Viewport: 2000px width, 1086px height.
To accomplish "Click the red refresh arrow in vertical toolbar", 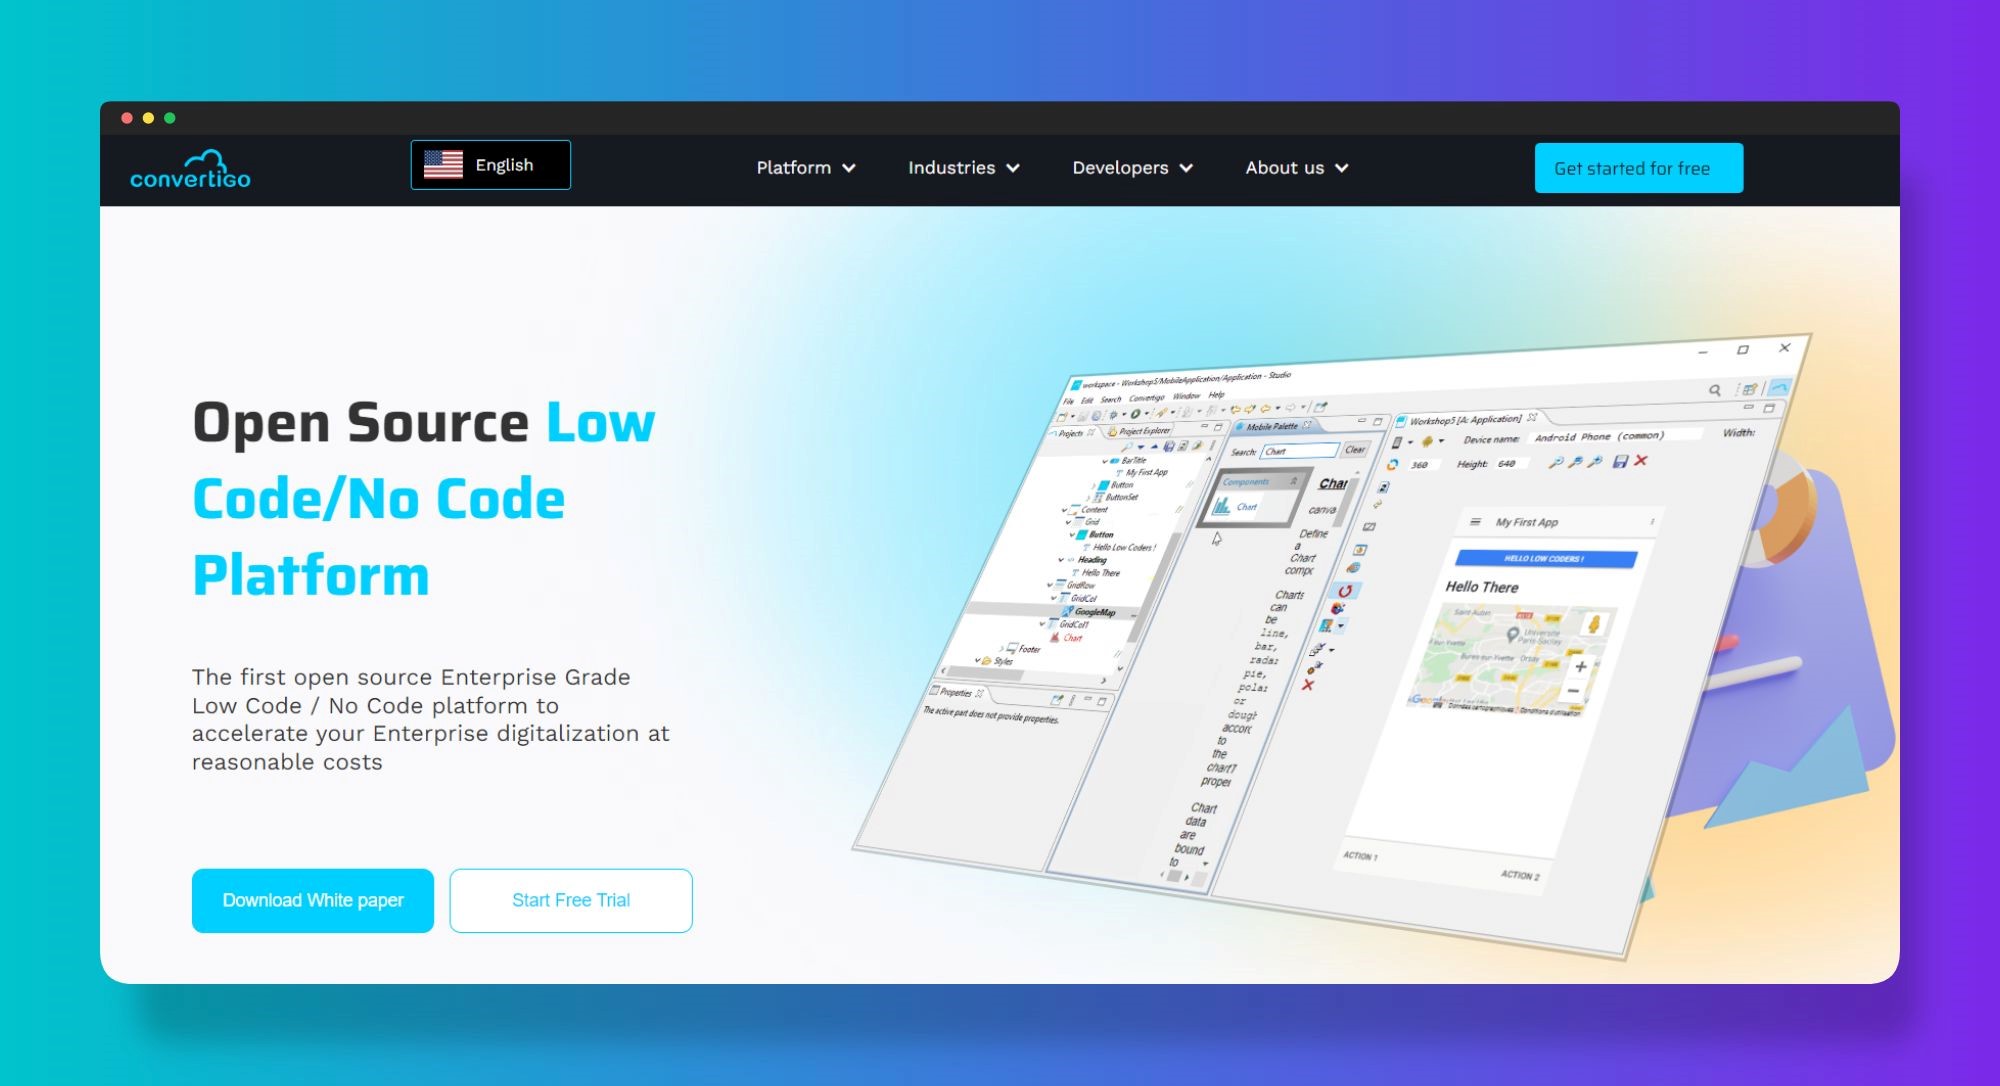I will click(x=1345, y=591).
